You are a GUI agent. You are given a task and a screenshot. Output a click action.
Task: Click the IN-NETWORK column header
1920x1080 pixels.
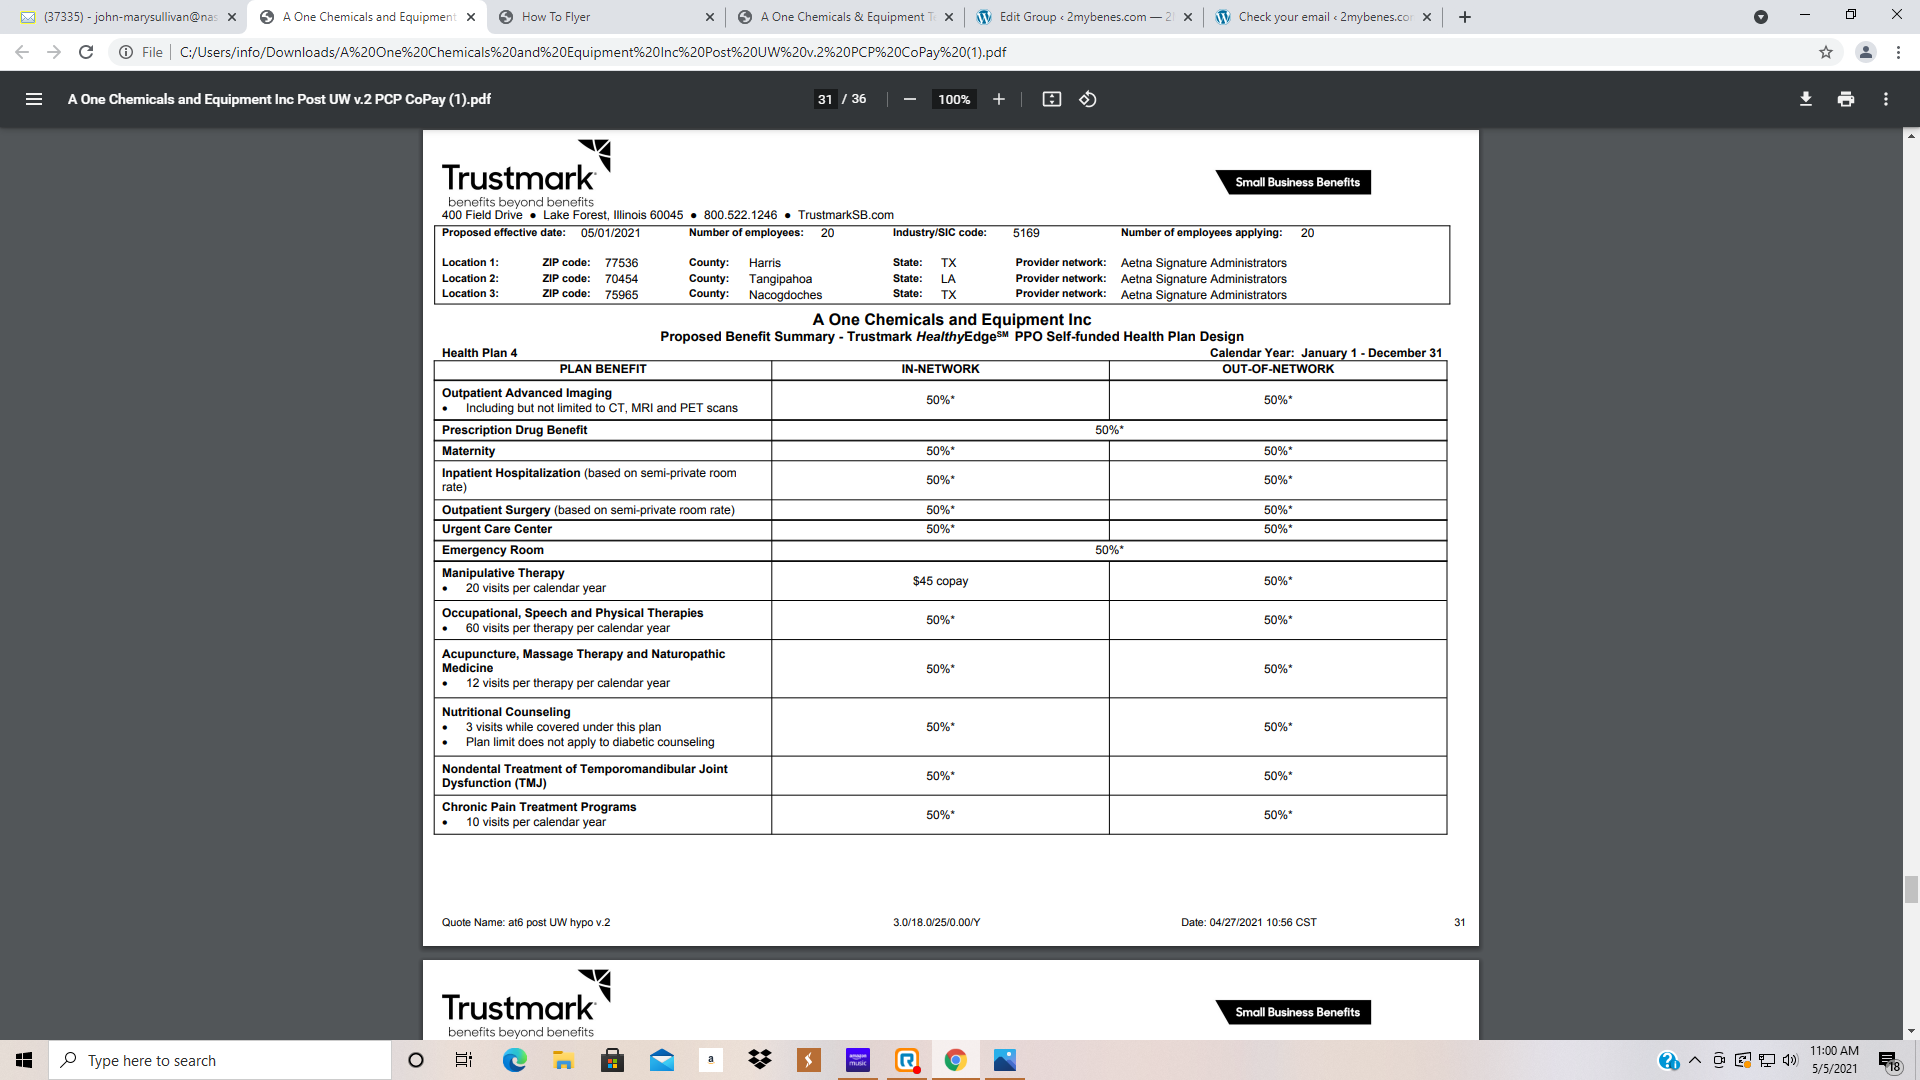click(x=940, y=369)
